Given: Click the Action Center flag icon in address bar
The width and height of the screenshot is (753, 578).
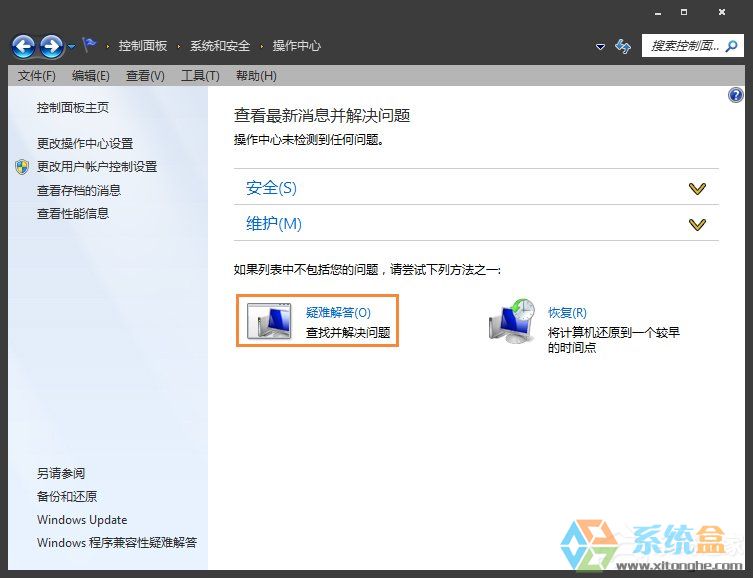Looking at the screenshot, I should click(x=89, y=45).
